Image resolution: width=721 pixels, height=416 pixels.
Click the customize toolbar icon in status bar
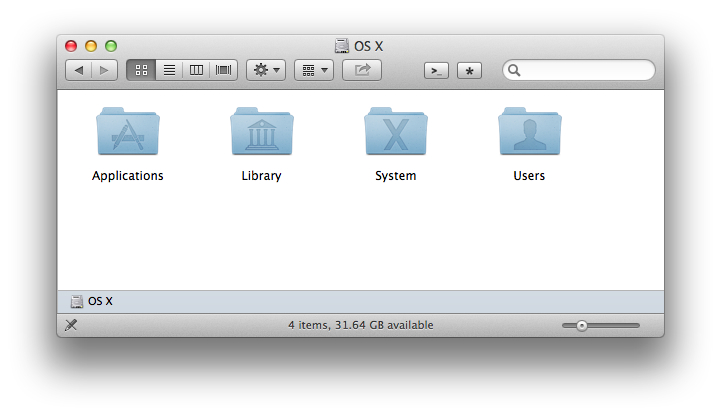click(x=71, y=325)
